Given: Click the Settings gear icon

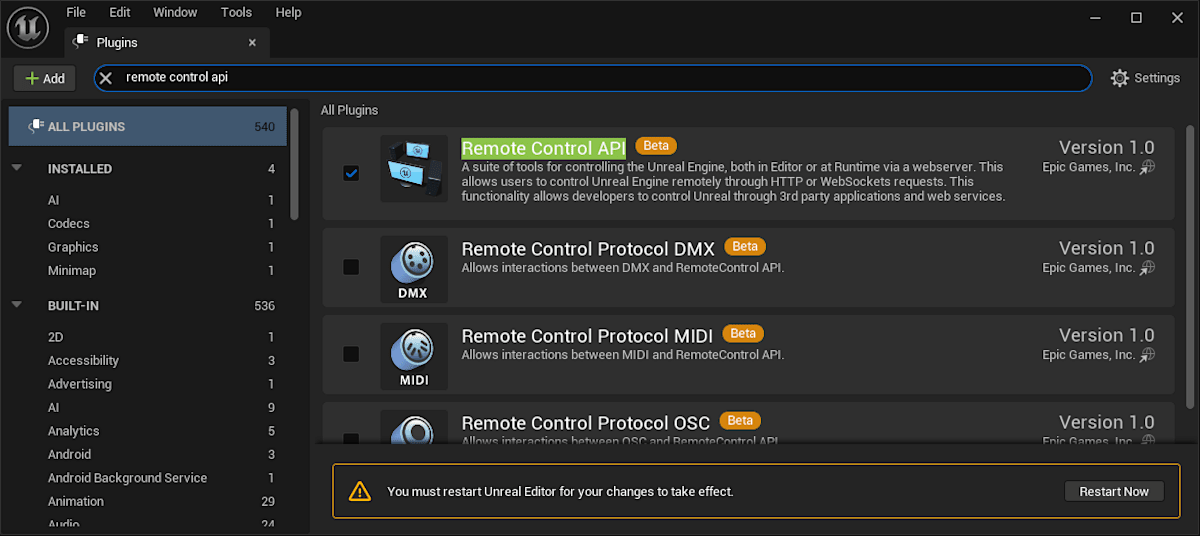Looking at the screenshot, I should coord(1120,78).
